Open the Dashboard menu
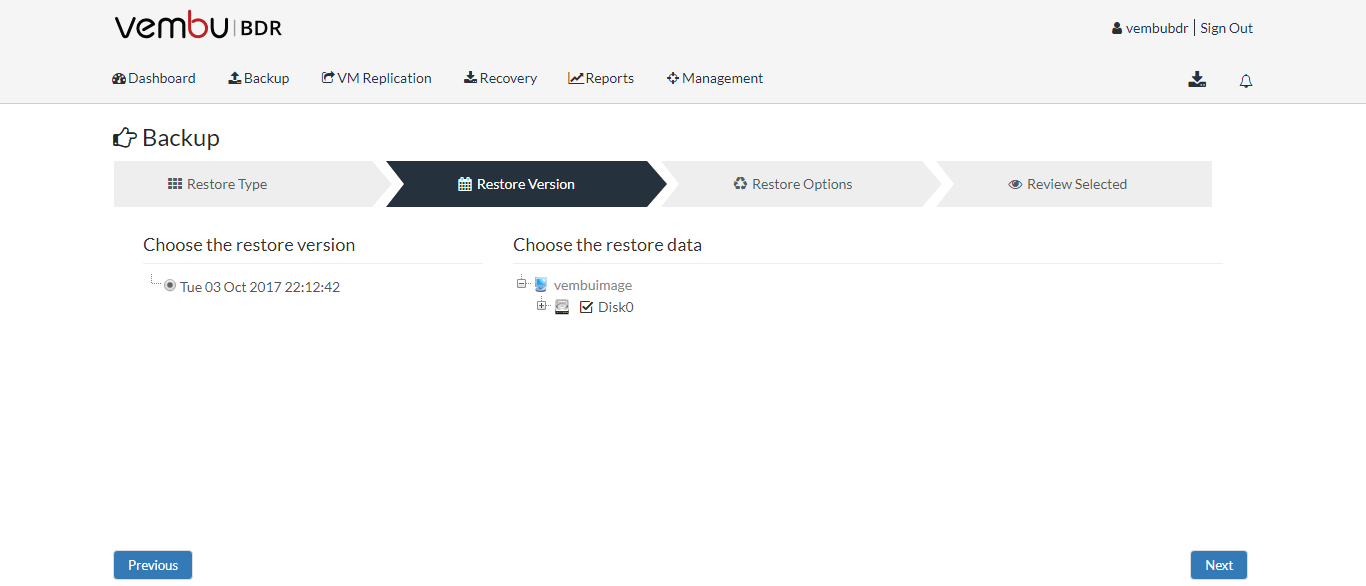The width and height of the screenshot is (1366, 586). pos(154,78)
